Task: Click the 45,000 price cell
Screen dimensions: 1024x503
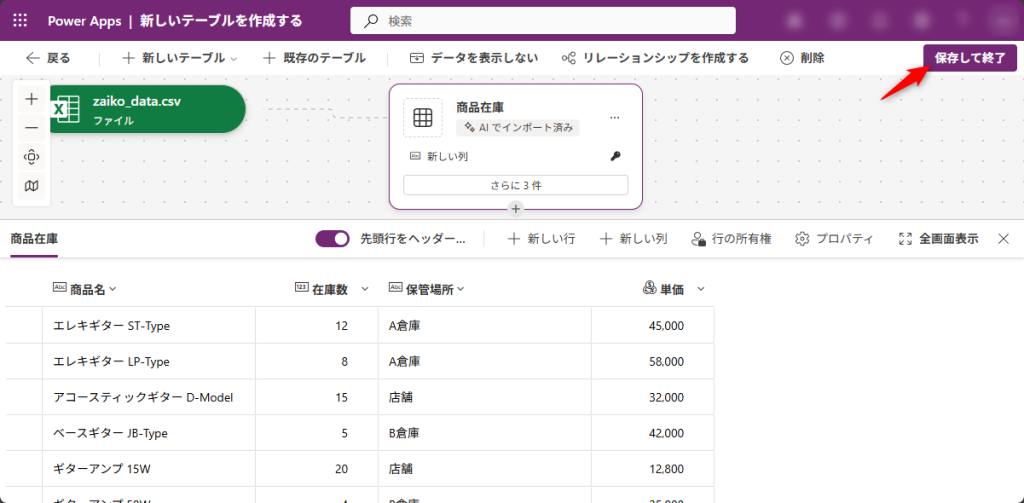Action: pos(652,325)
